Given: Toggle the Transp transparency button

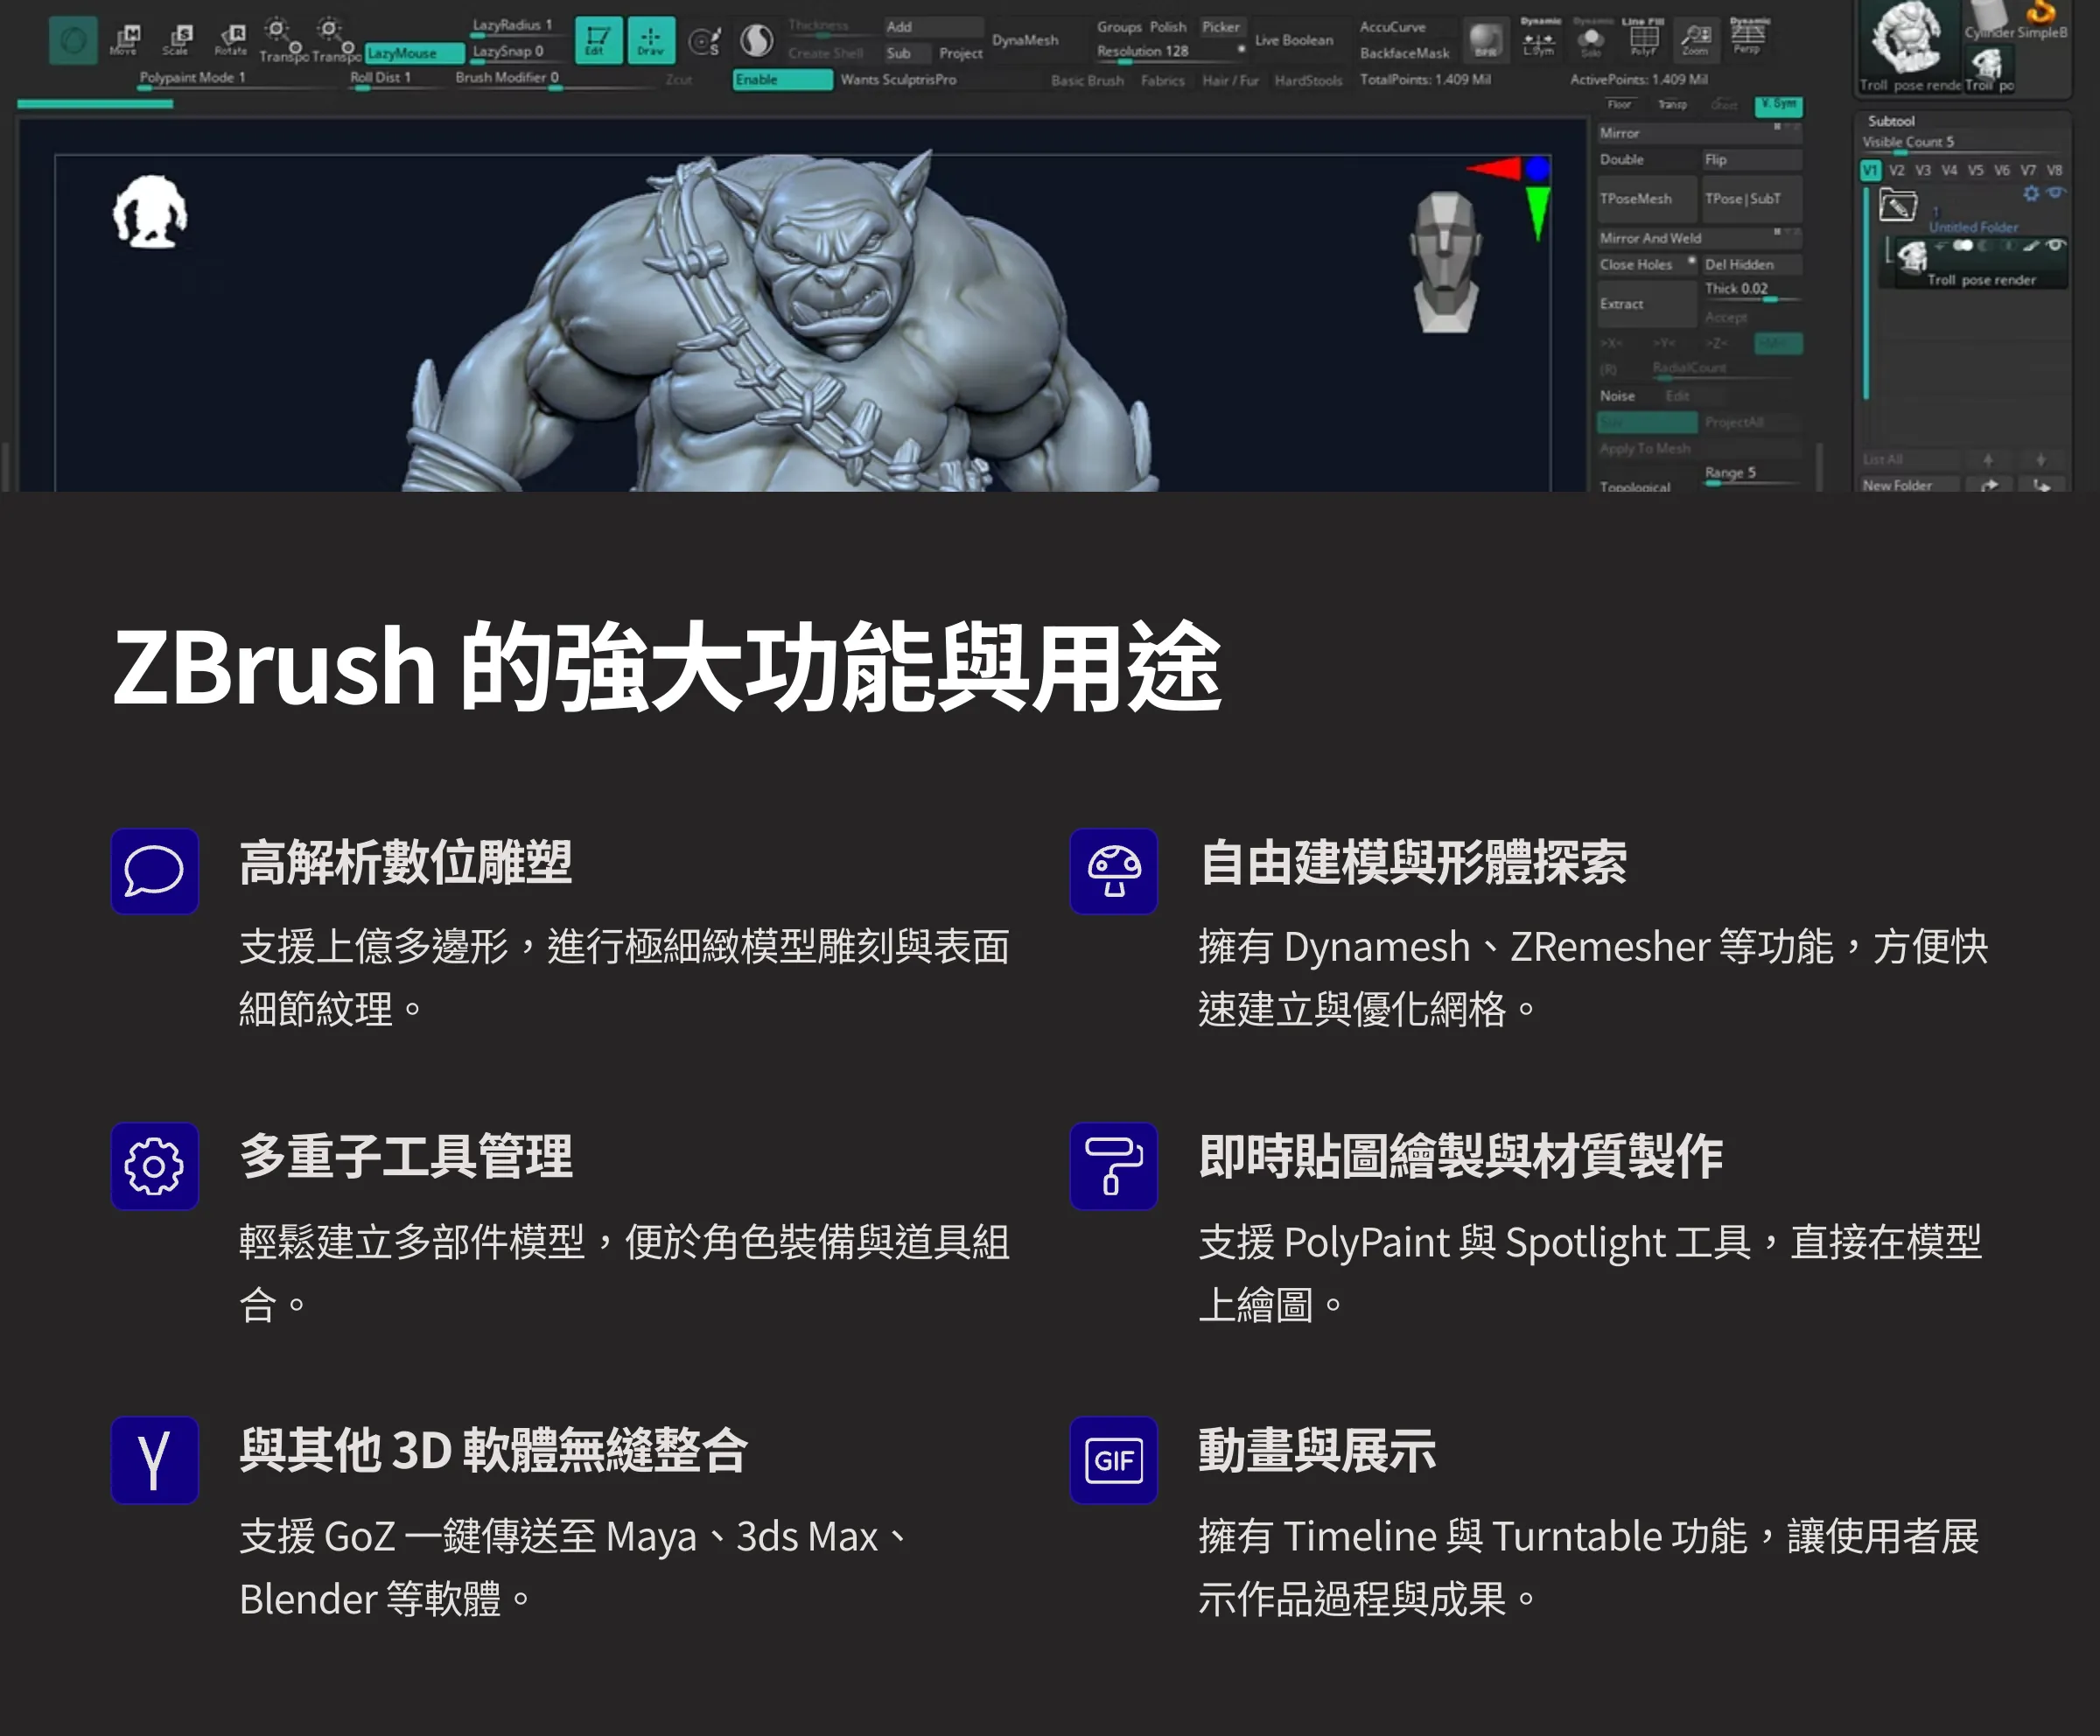Looking at the screenshot, I should pyautogui.click(x=1671, y=105).
